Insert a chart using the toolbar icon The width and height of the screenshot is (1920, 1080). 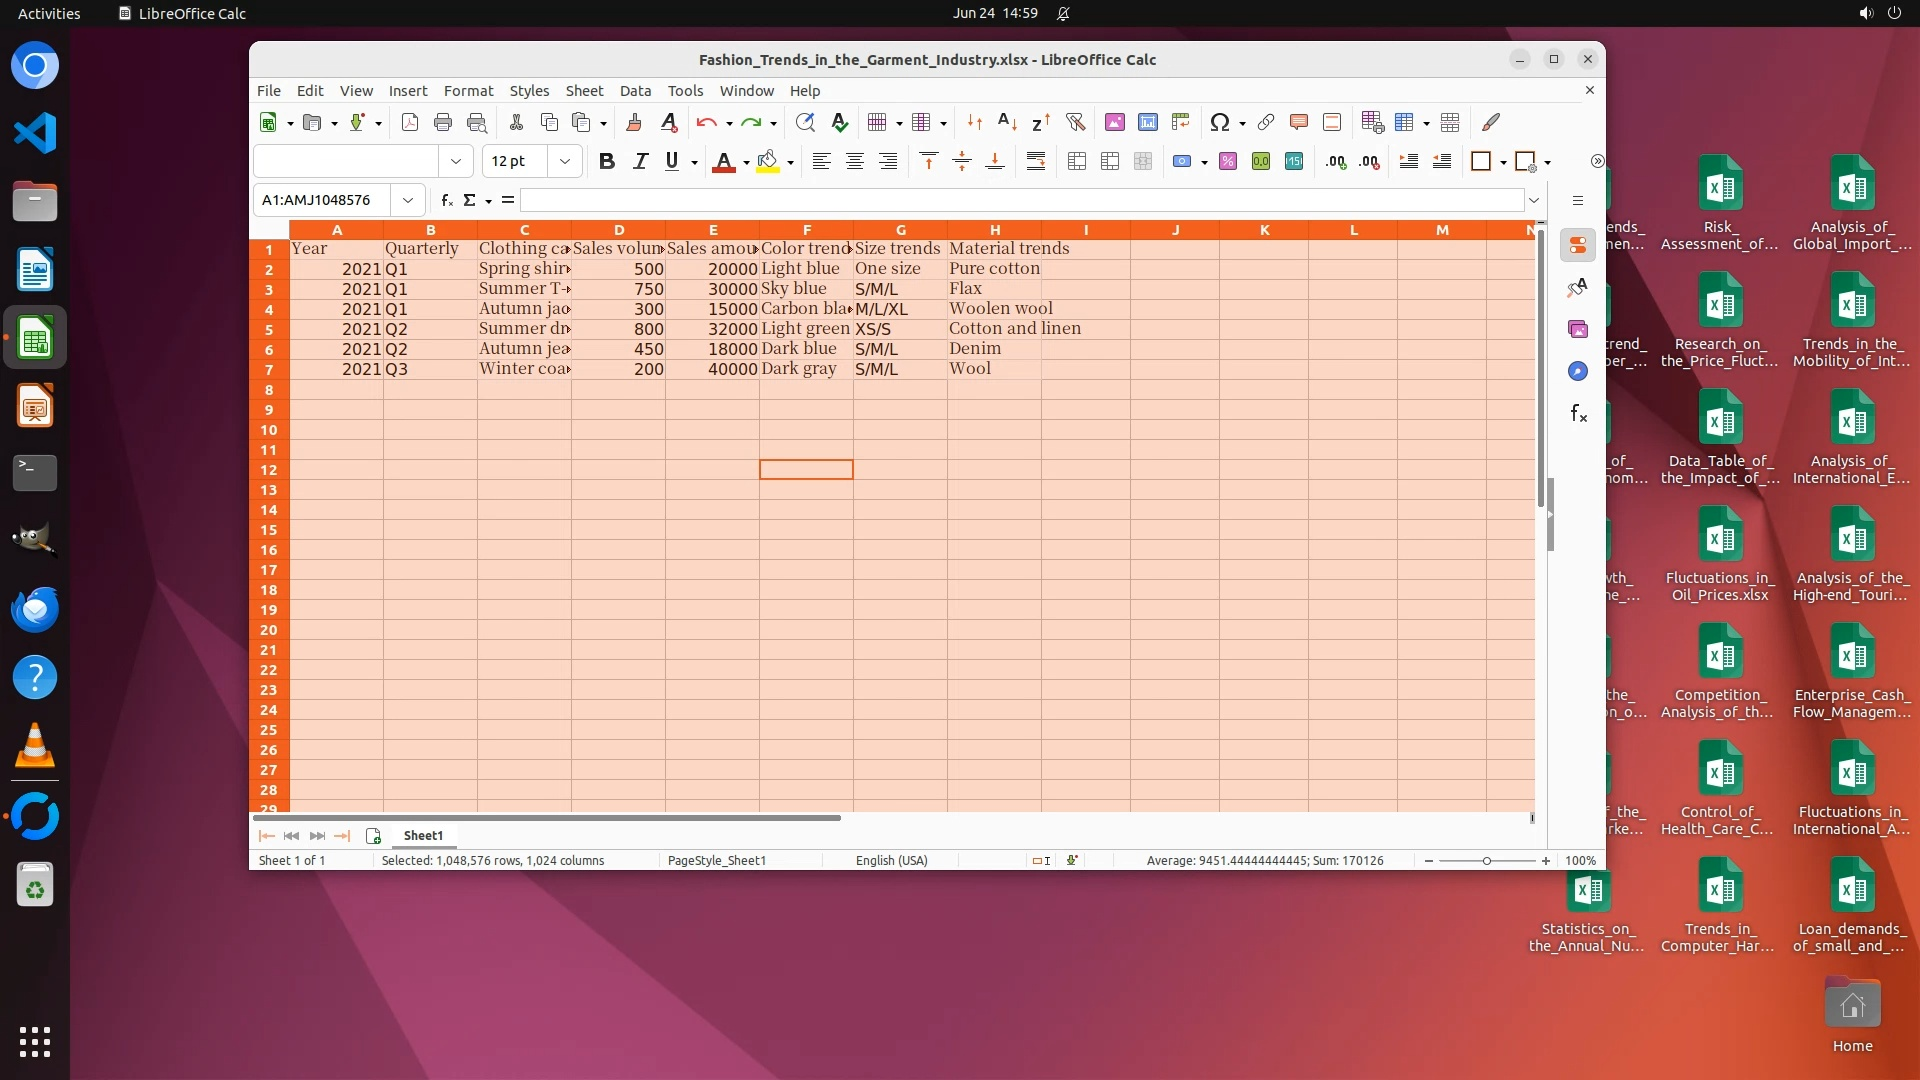tap(1148, 122)
